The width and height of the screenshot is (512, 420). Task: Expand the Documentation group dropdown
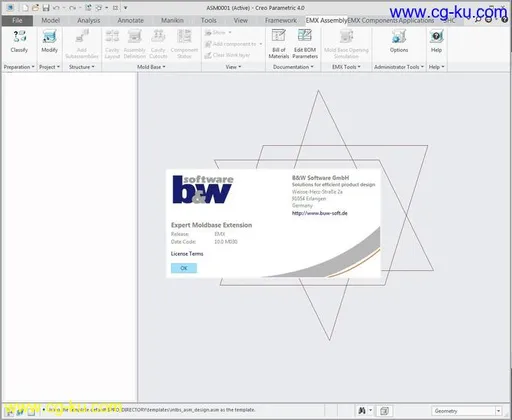[293, 67]
